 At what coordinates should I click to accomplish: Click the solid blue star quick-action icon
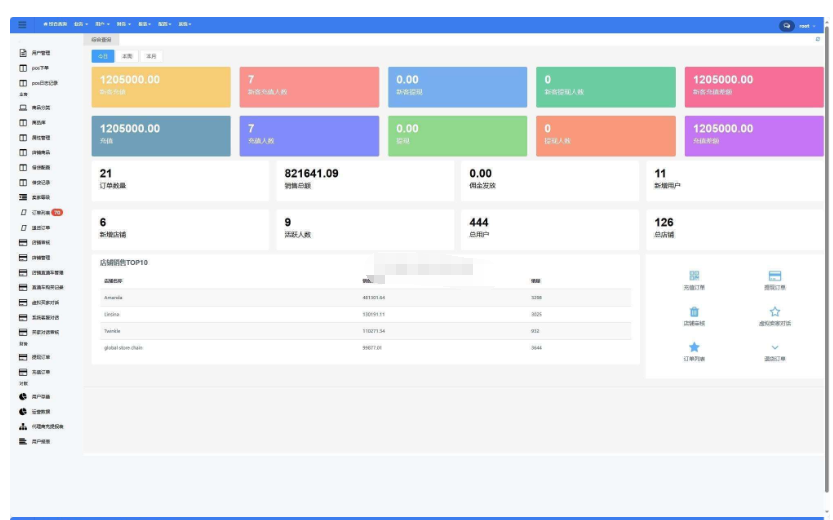[x=694, y=347]
